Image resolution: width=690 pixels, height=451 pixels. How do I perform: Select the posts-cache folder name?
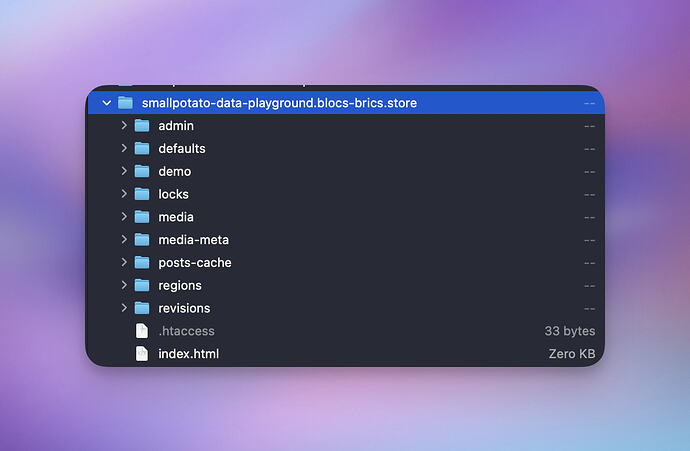(x=195, y=263)
